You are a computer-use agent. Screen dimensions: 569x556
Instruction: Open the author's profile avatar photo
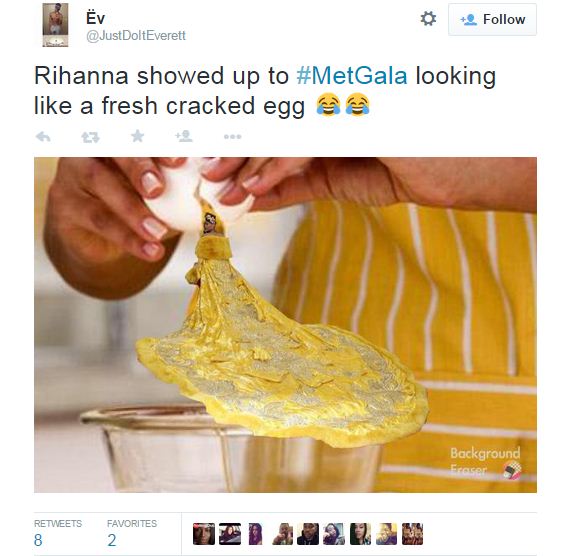tap(55, 25)
